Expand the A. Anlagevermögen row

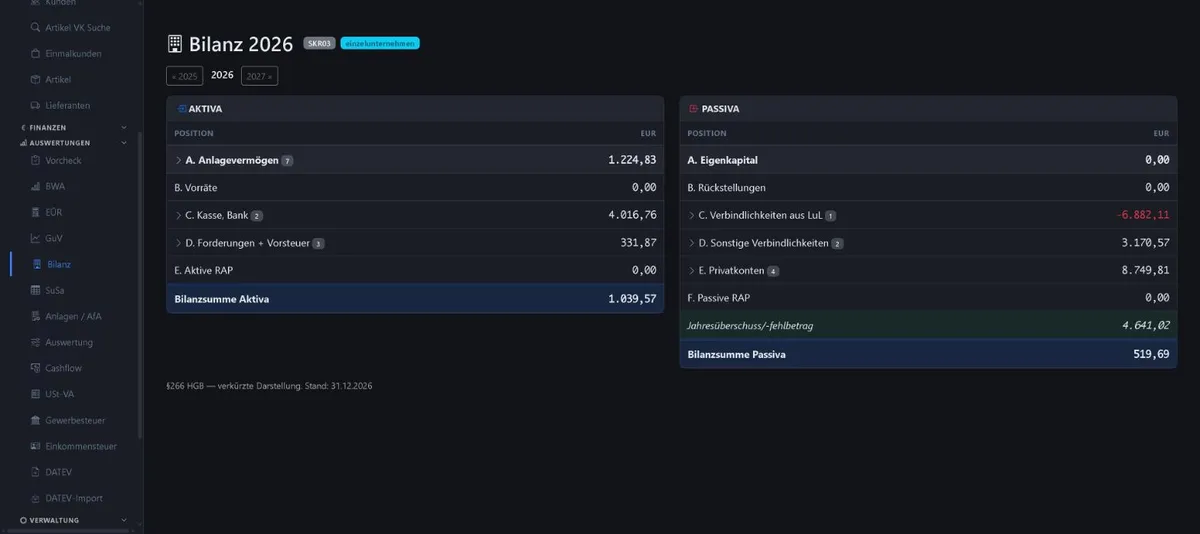click(x=178, y=160)
